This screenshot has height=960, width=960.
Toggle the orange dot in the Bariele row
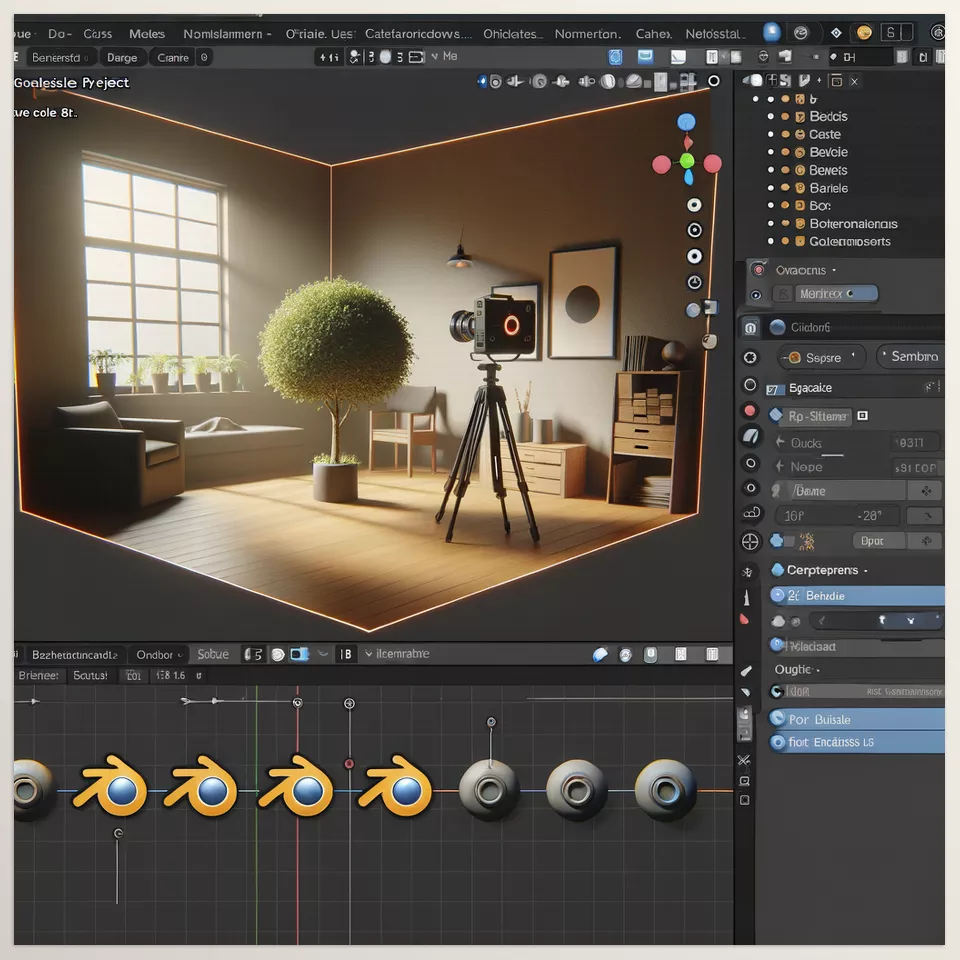pyautogui.click(x=785, y=188)
